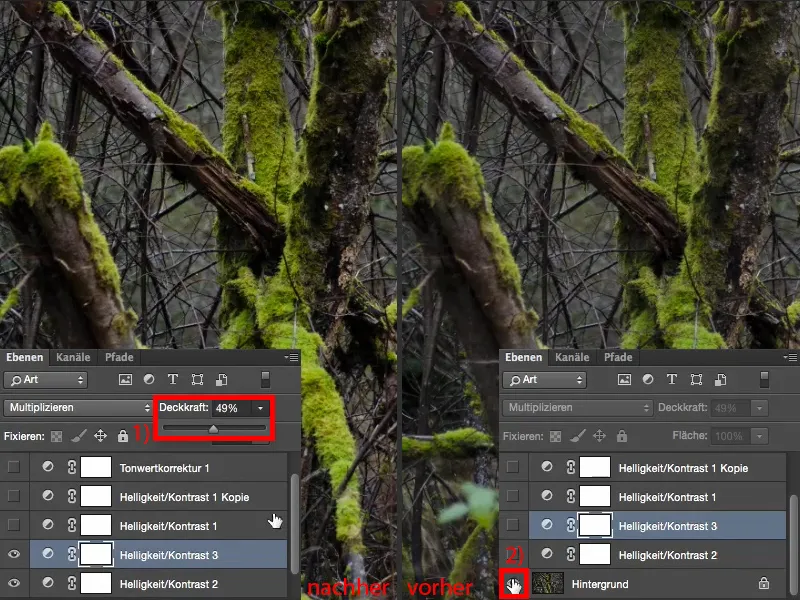Screen dimensions: 800x600
Task: Click Deckkraft 49% field, right panel
Action: (731, 408)
